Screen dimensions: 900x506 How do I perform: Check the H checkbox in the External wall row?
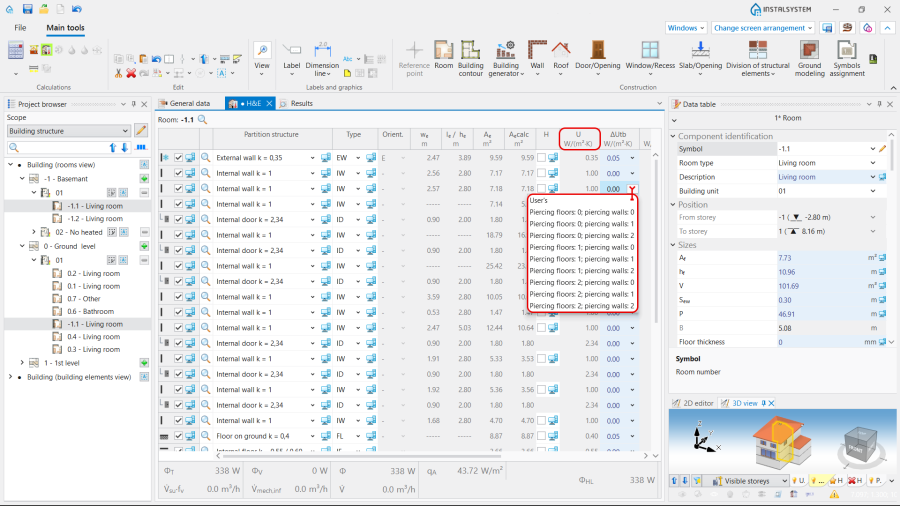pyautogui.click(x=540, y=158)
